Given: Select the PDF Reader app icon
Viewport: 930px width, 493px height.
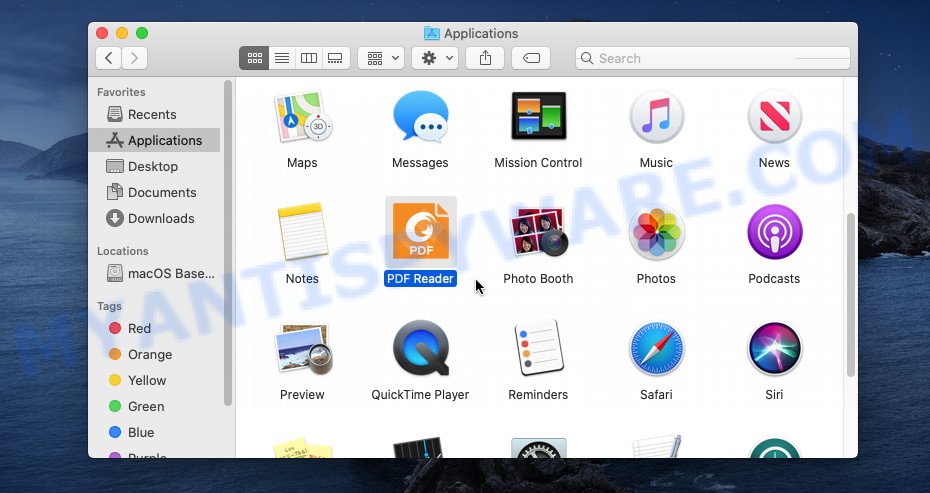Looking at the screenshot, I should coord(421,232).
